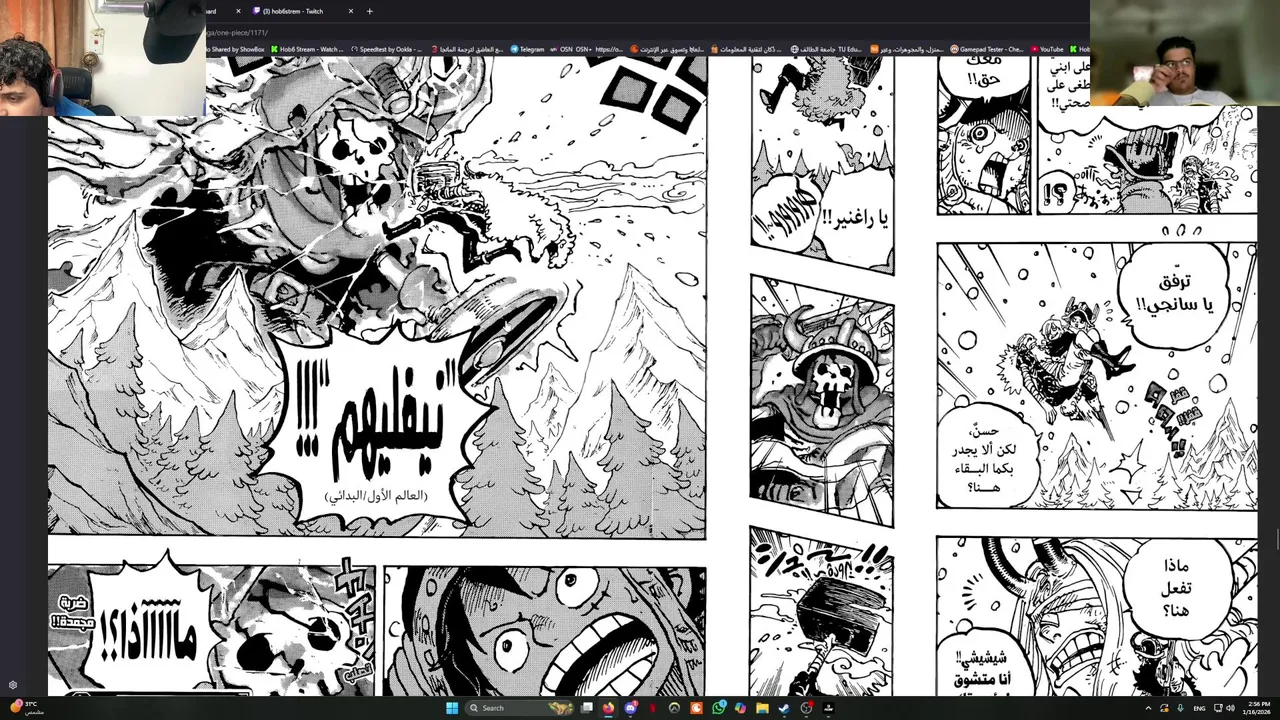The height and width of the screenshot is (720, 1280).
Task: Click the manga panel with the shocked face
Action: (x=545, y=631)
